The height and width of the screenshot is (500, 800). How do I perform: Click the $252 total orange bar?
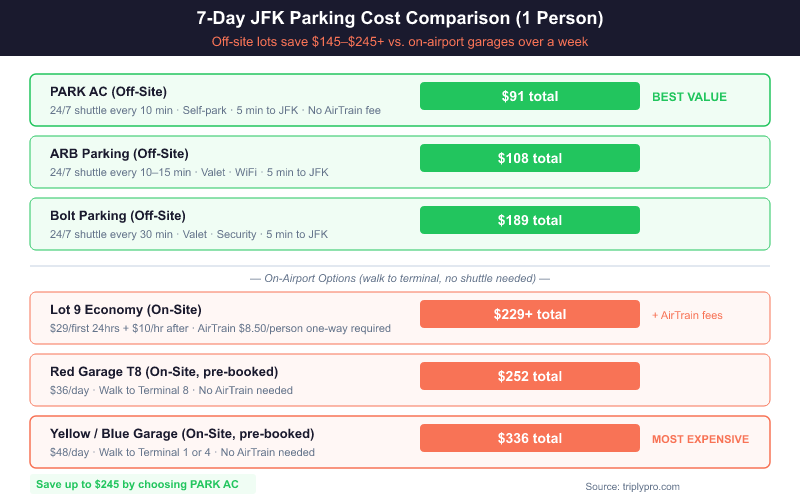point(529,376)
